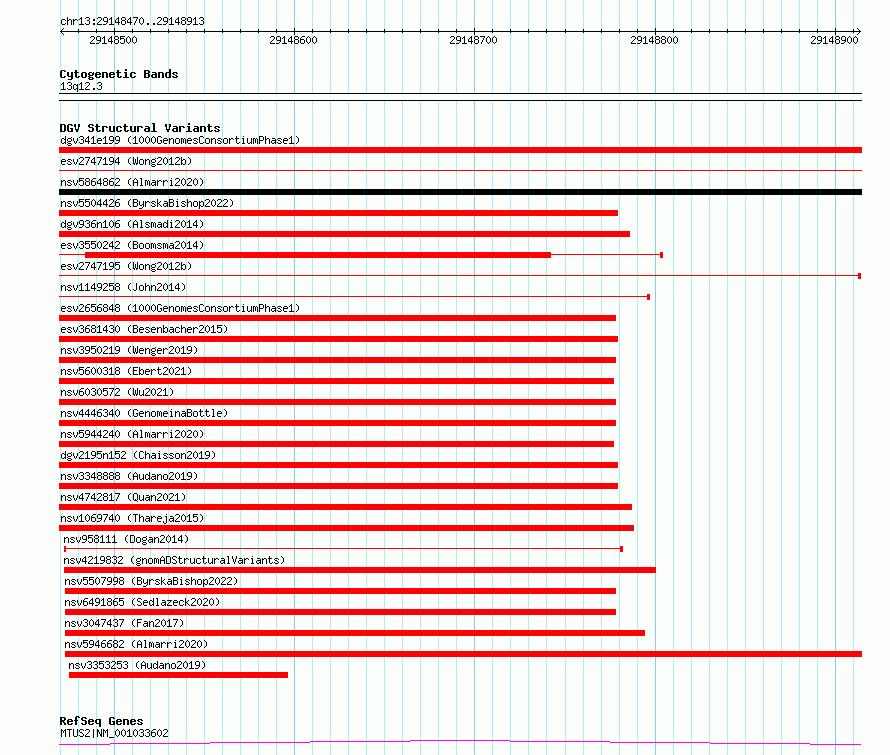Open variant nsv3950219 (Wenger2019)
The width and height of the screenshot is (890, 755).
pyautogui.click(x=129, y=350)
